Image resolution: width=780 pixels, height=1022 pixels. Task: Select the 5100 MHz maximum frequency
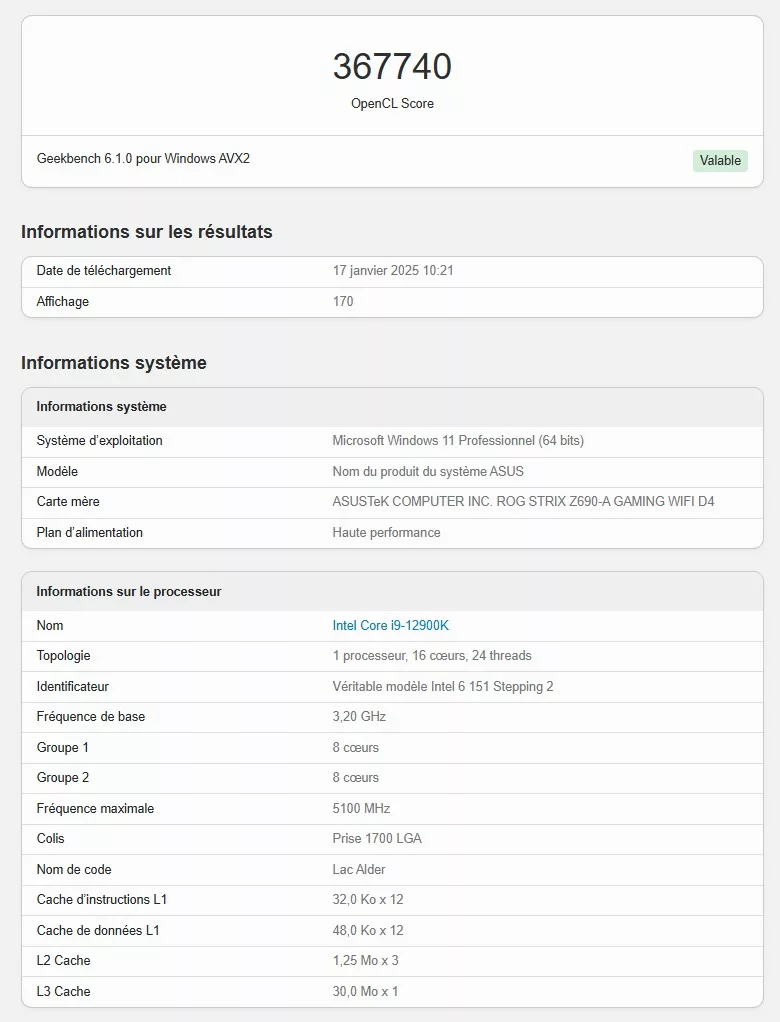[361, 808]
